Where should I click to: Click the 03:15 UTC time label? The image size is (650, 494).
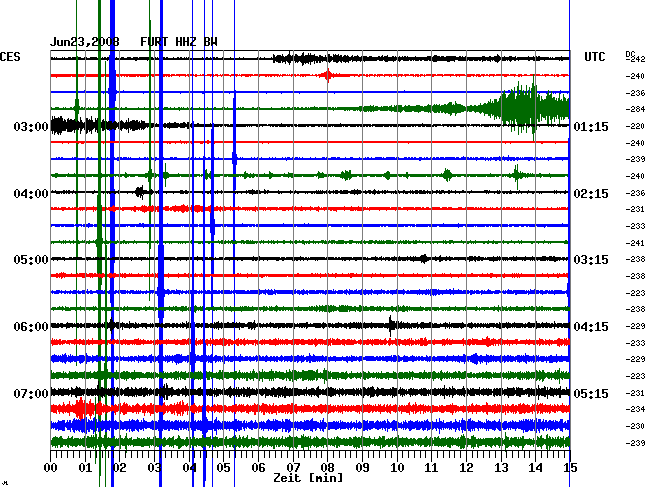pos(591,260)
